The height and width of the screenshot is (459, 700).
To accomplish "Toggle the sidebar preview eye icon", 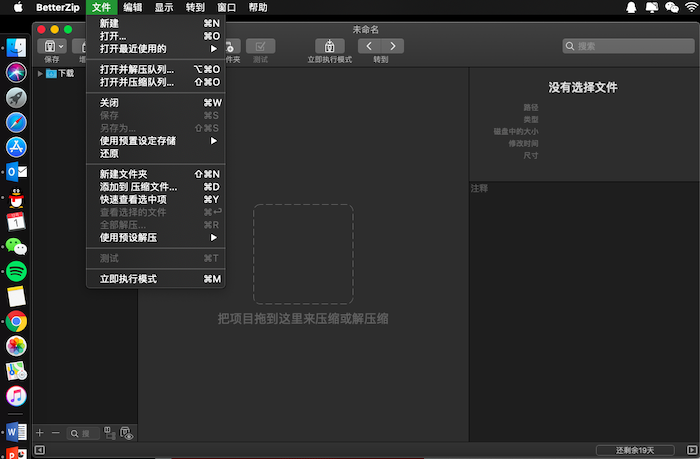I will [x=127, y=433].
